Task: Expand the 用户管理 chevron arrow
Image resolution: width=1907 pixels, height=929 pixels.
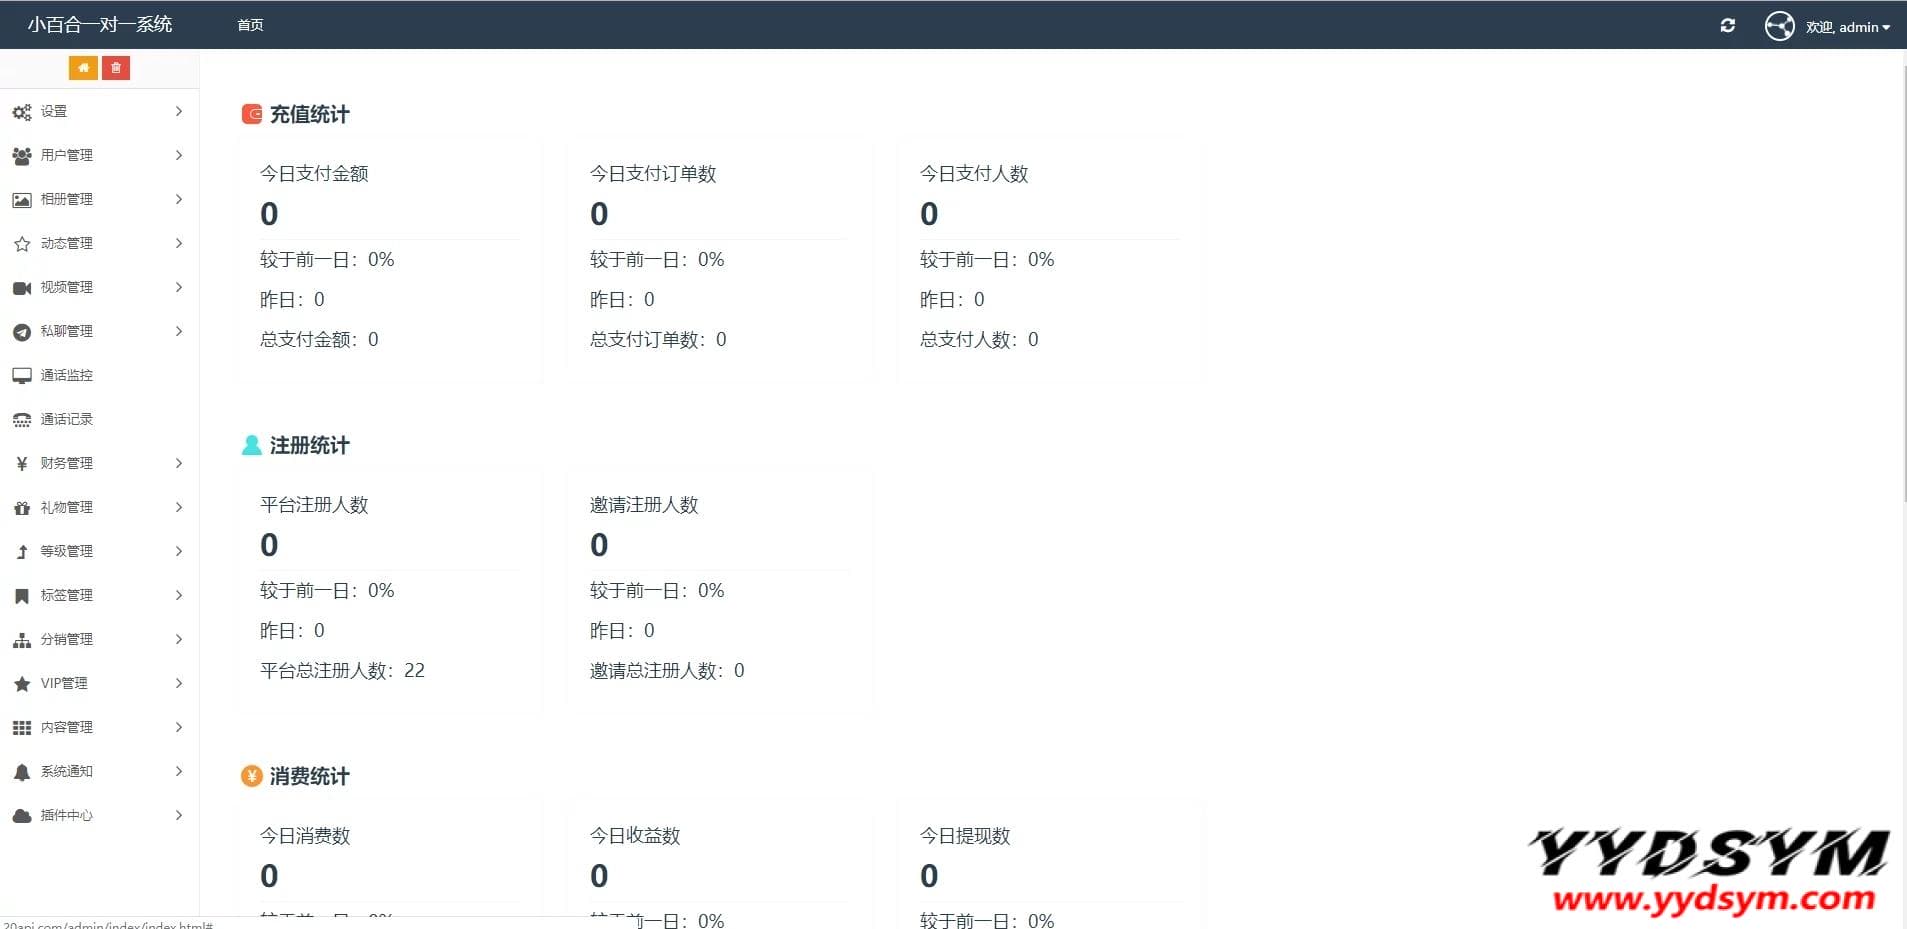Action: (179, 155)
